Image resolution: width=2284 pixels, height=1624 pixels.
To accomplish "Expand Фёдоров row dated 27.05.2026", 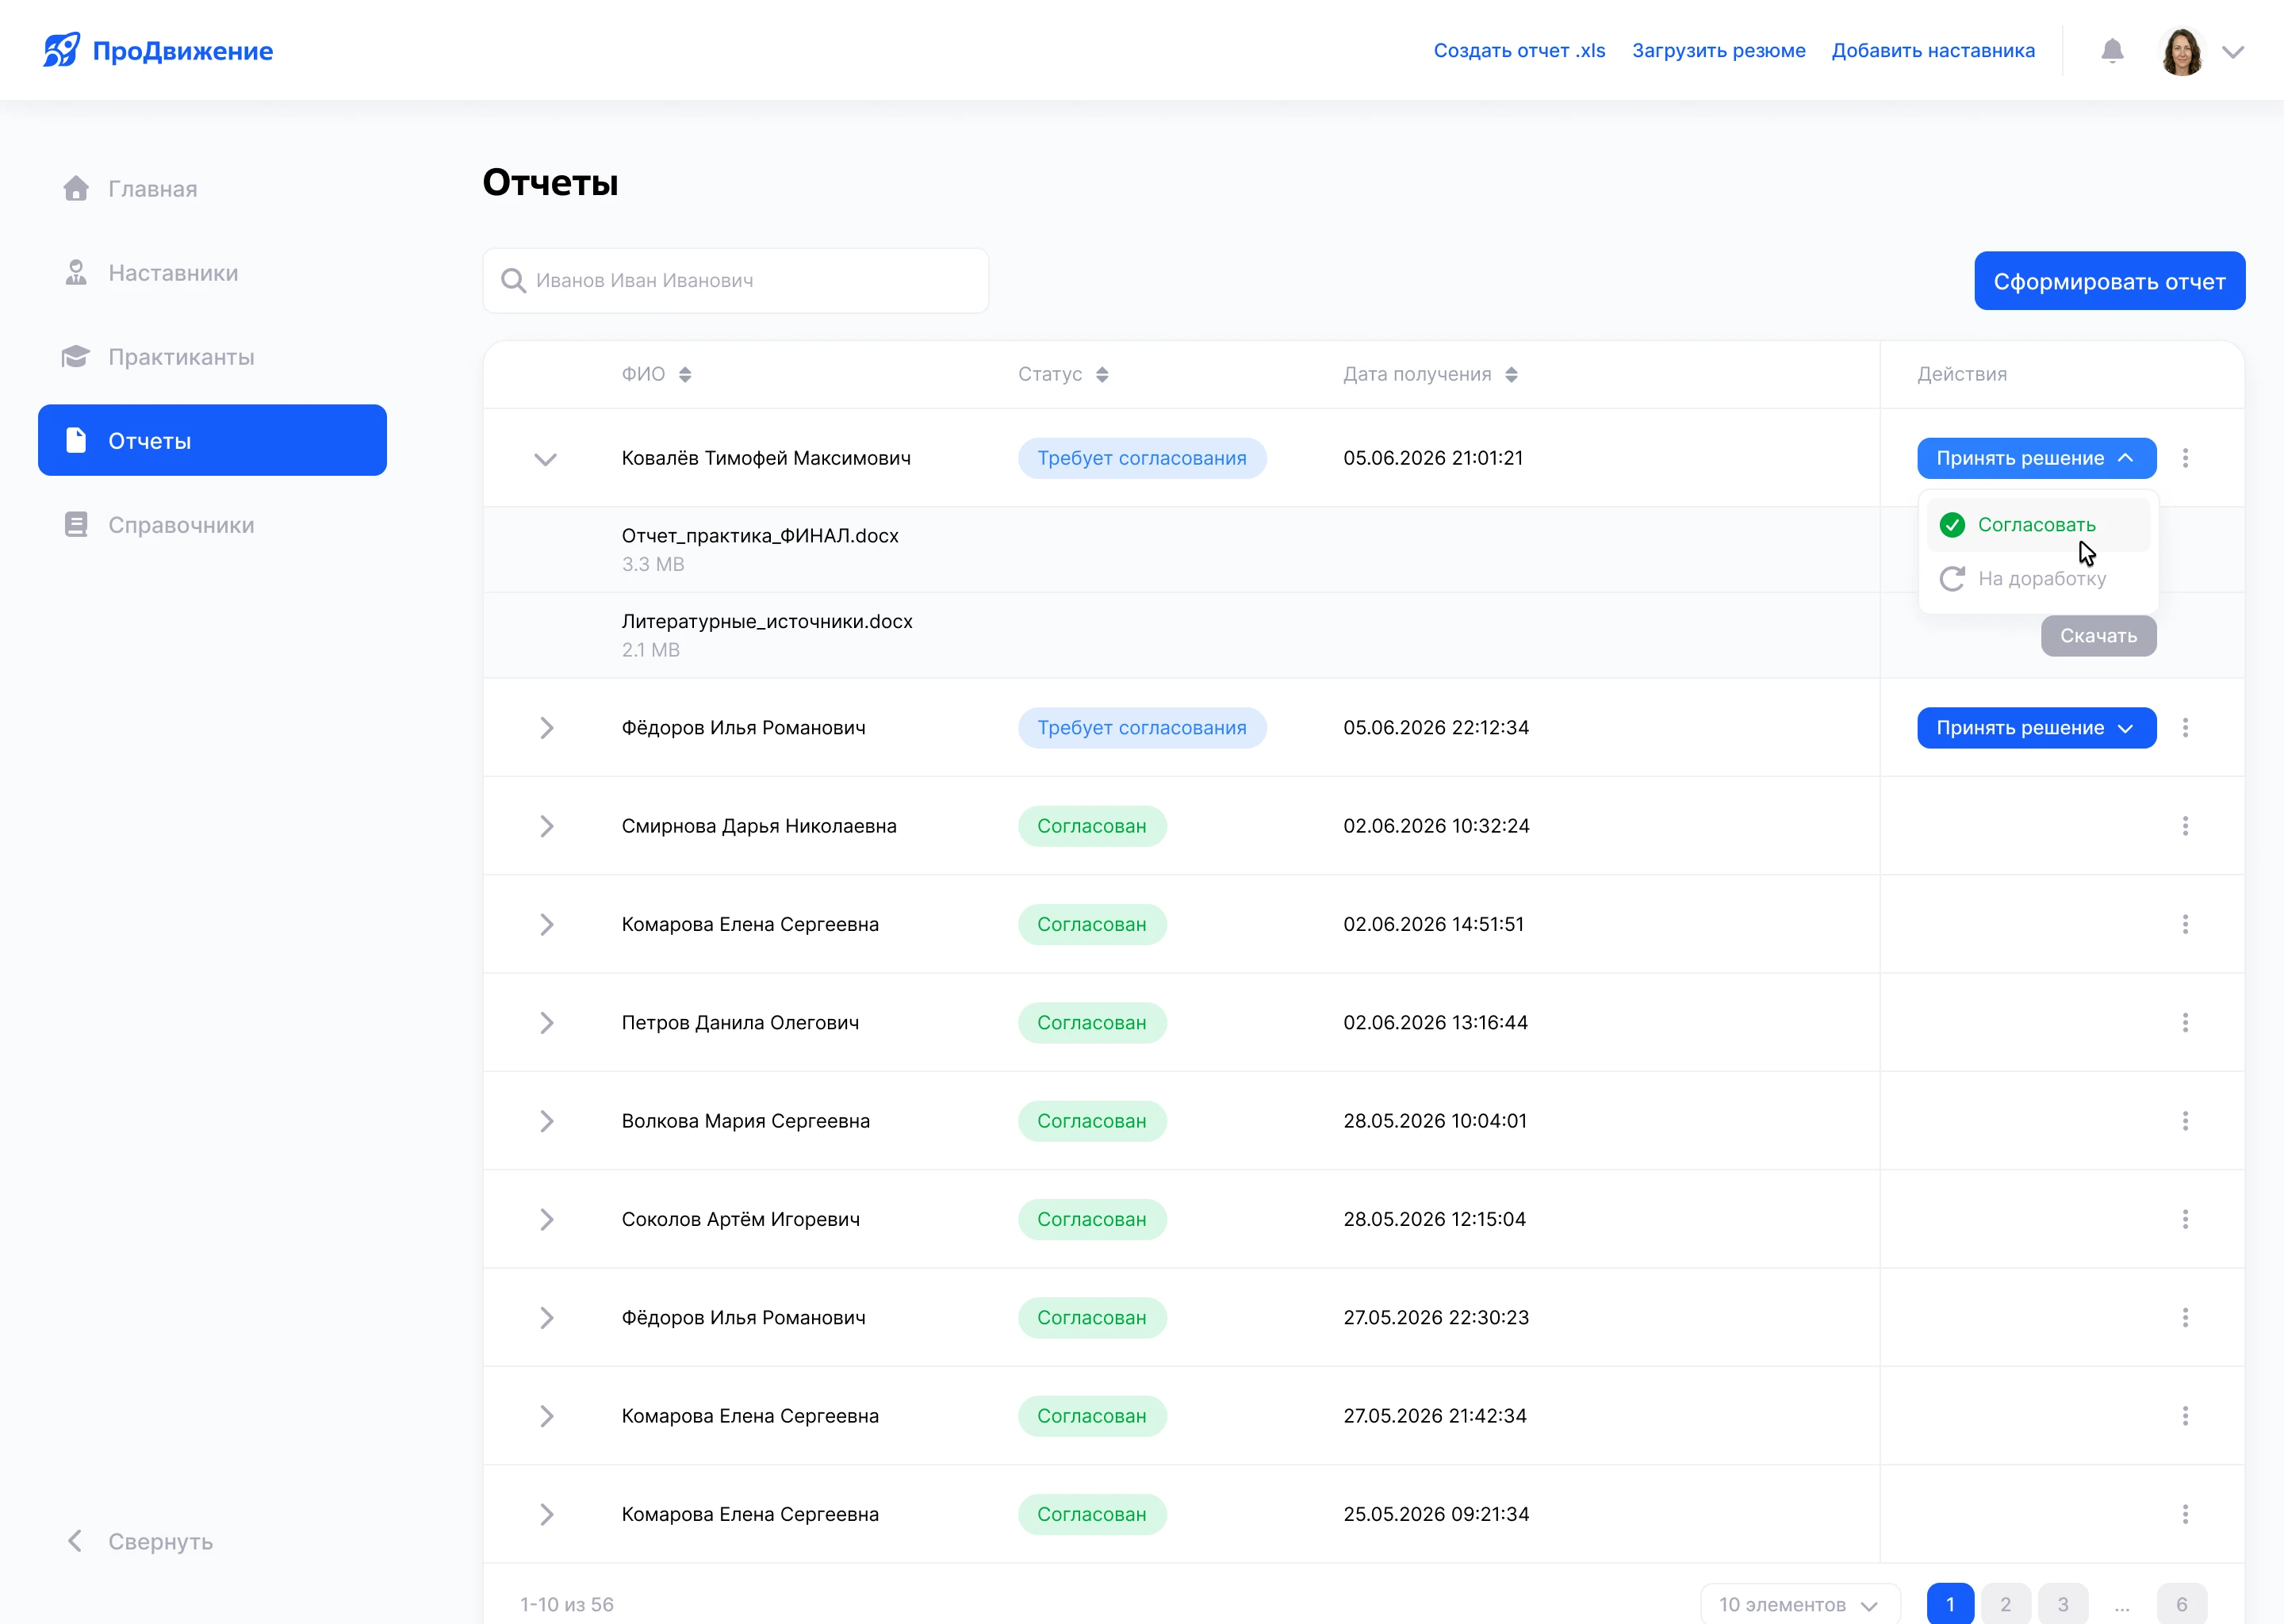I will click(546, 1318).
